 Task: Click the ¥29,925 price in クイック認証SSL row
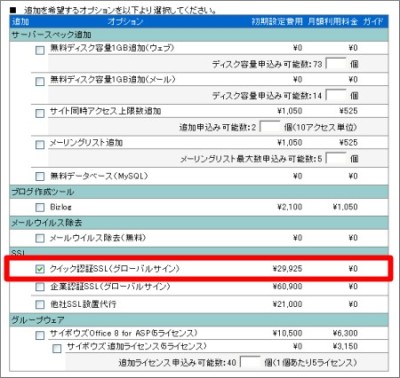288,269
